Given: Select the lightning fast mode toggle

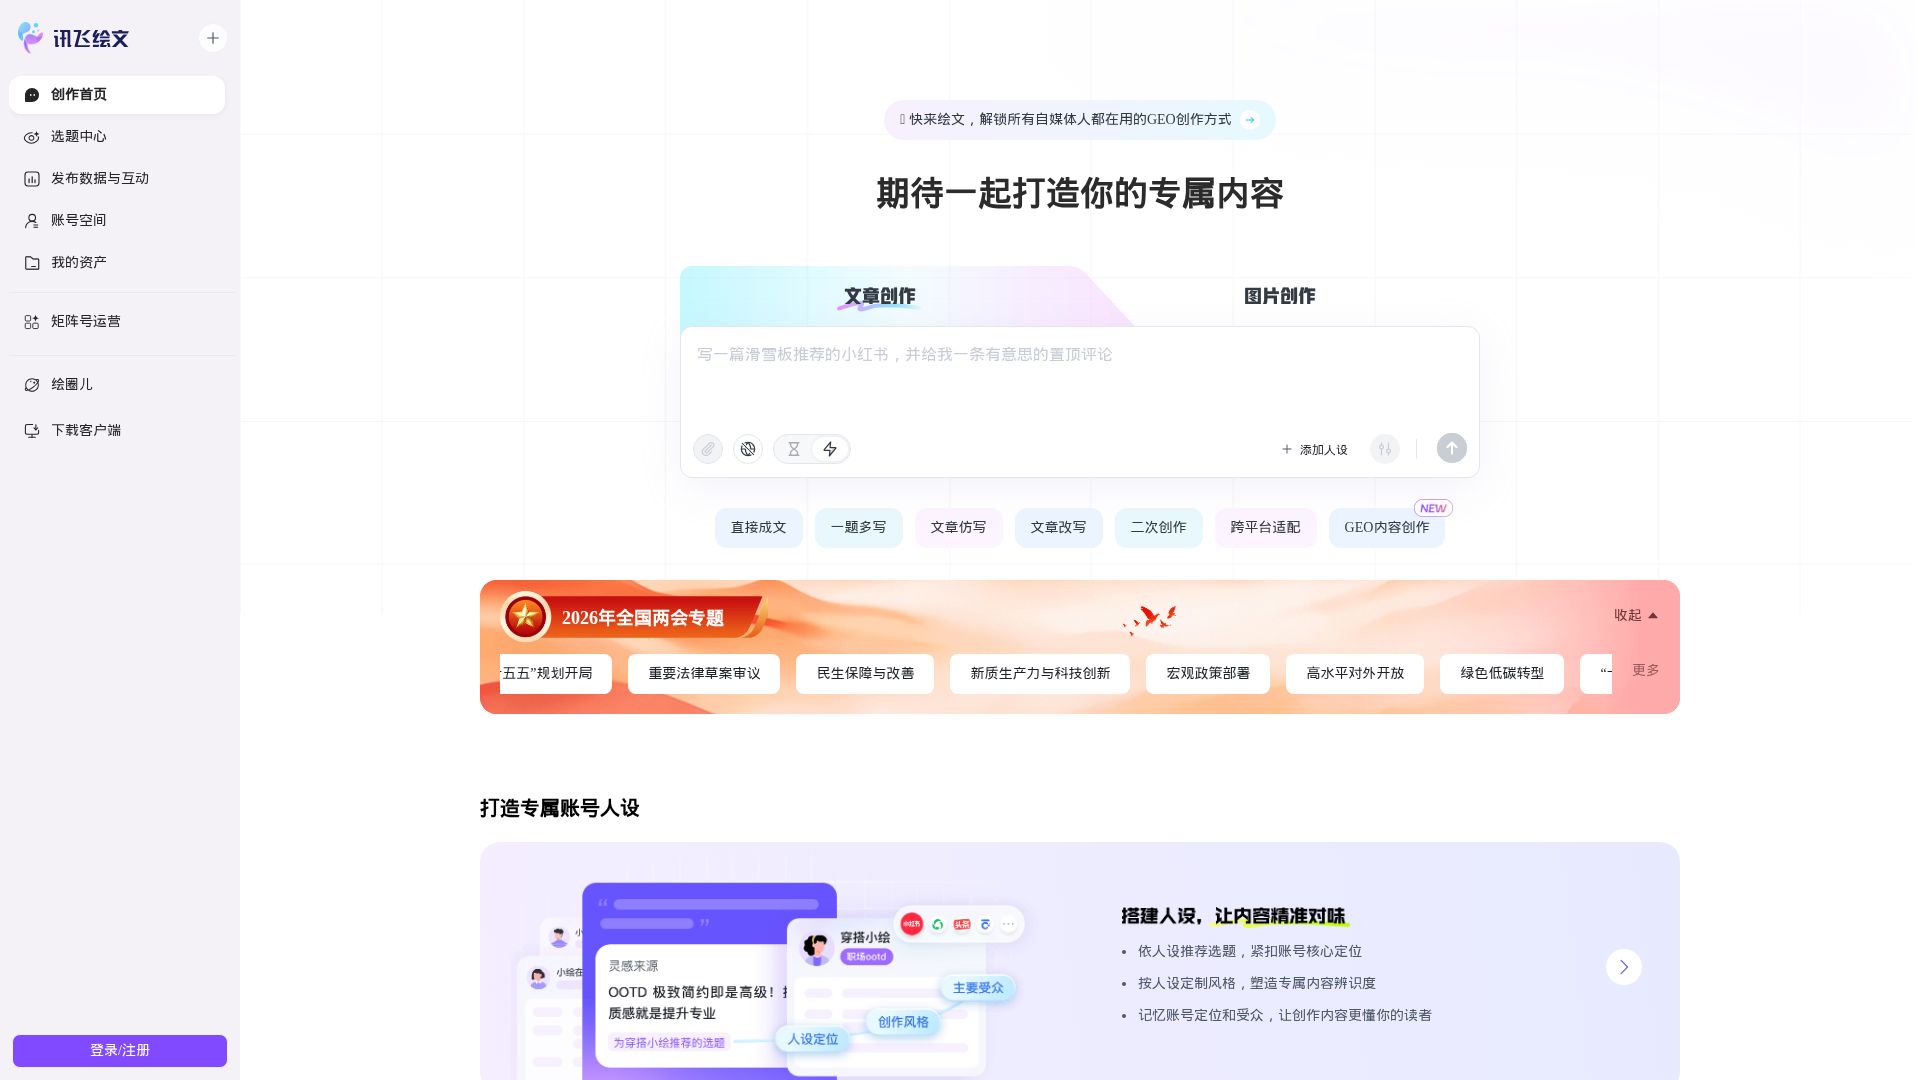Looking at the screenshot, I should point(830,449).
